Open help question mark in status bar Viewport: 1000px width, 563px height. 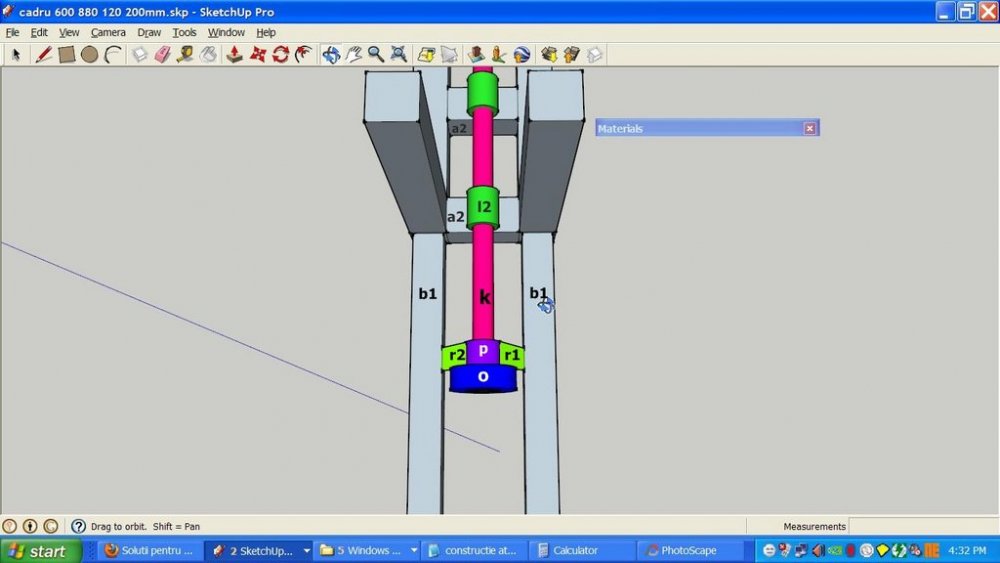pyautogui.click(x=78, y=526)
